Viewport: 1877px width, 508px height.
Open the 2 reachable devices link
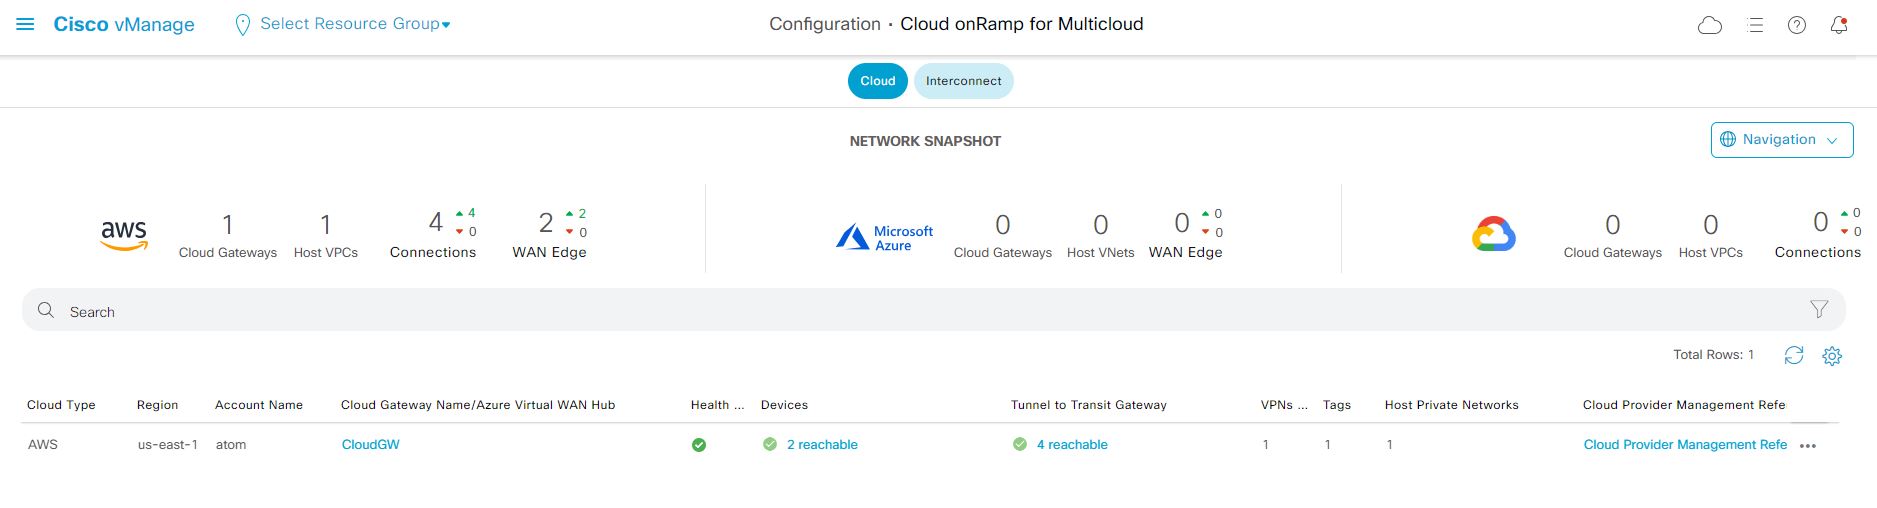pyautogui.click(x=822, y=445)
